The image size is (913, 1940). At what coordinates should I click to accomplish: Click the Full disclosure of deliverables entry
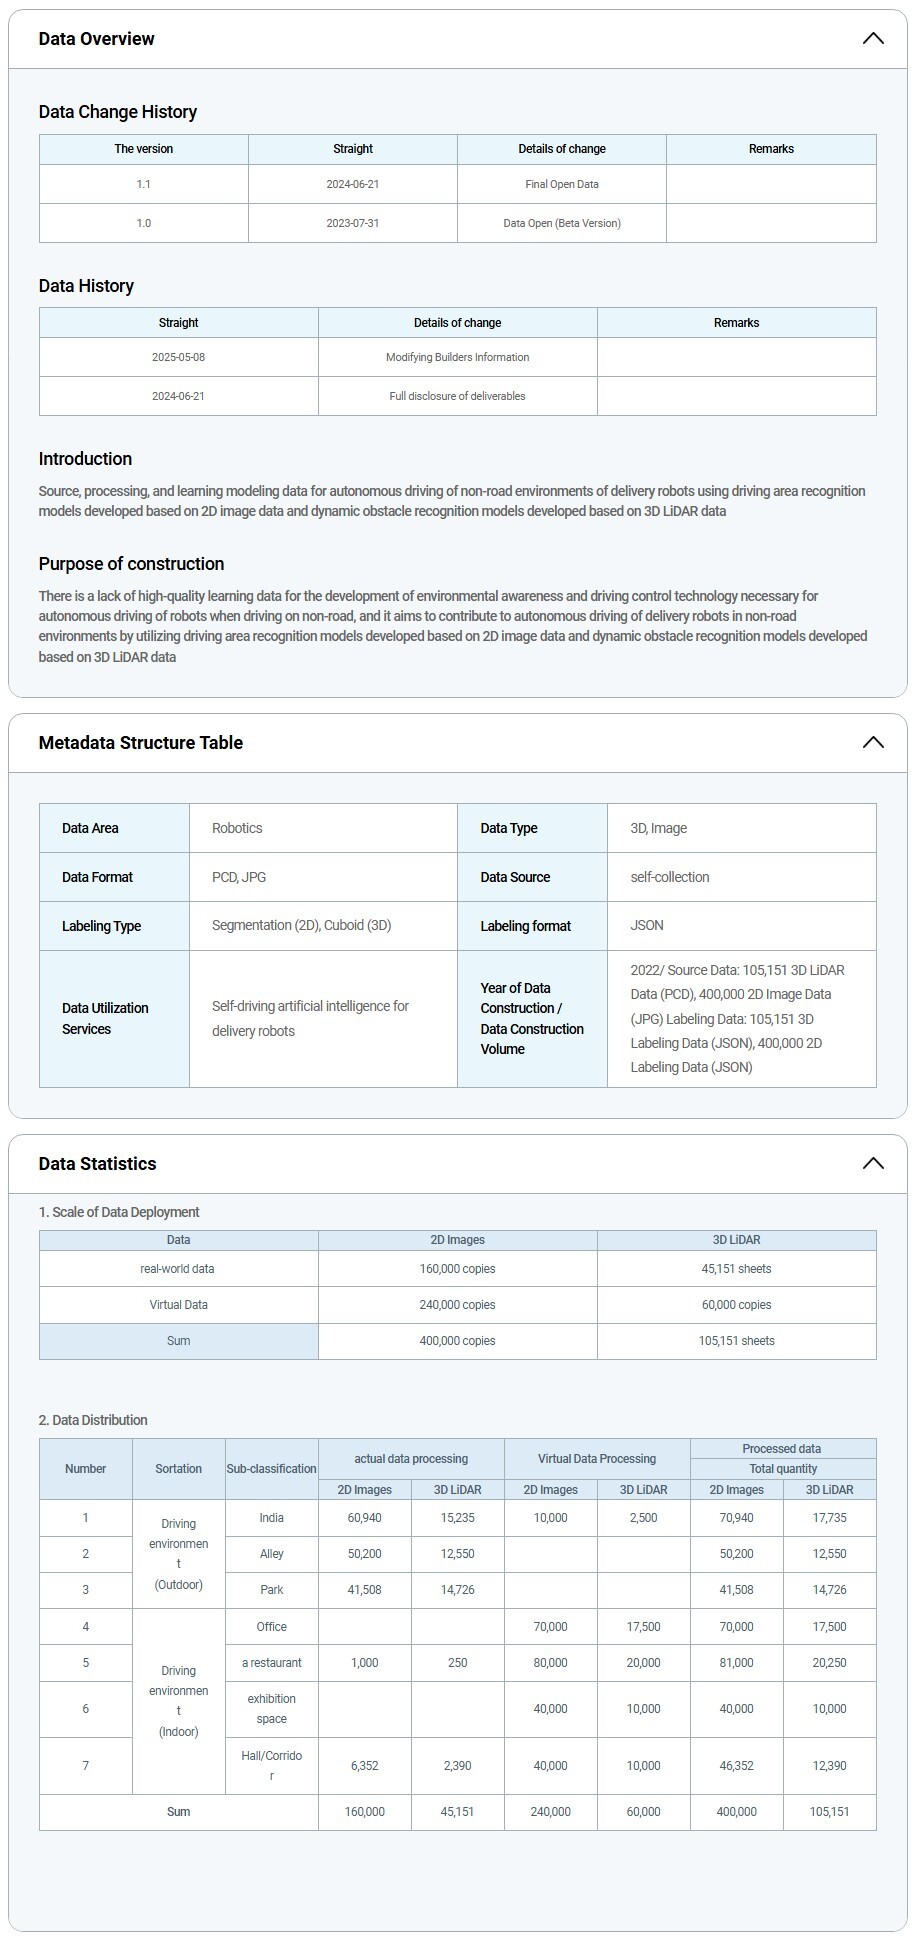click(x=457, y=396)
